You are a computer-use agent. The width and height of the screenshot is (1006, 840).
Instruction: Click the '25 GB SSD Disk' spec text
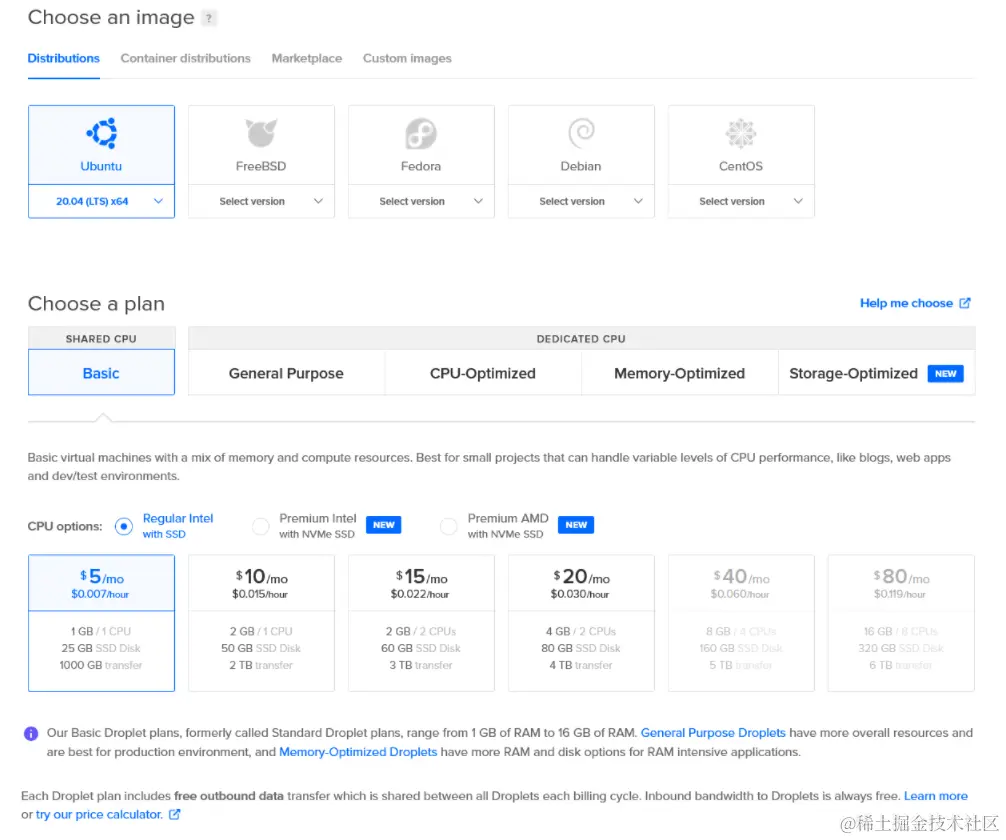point(101,648)
